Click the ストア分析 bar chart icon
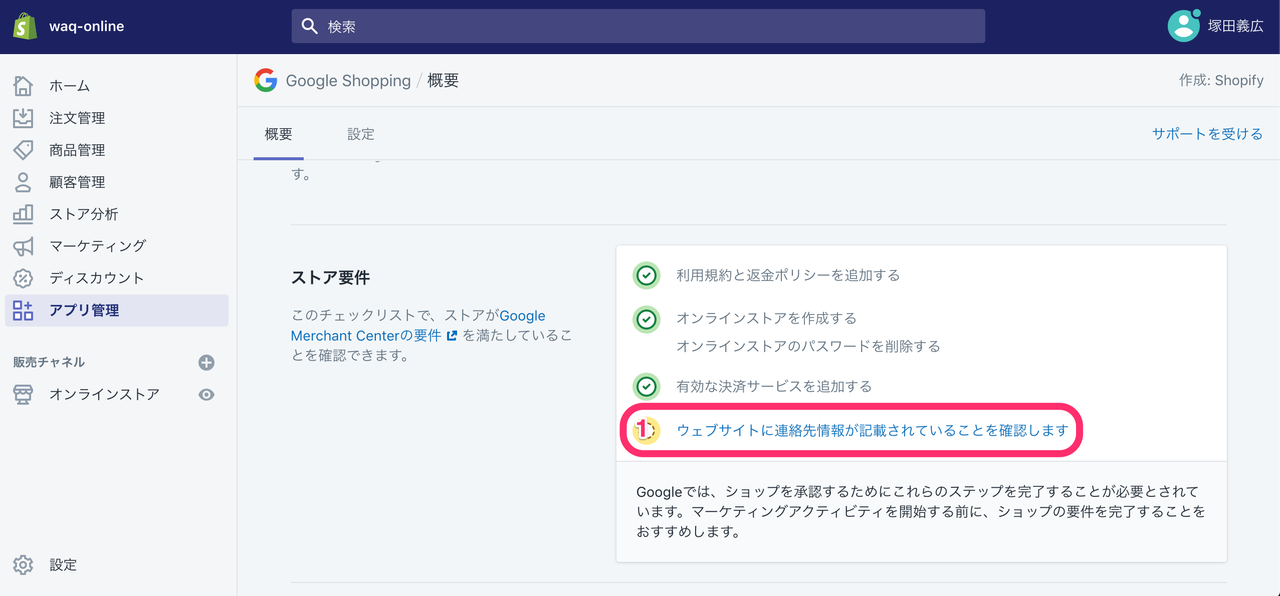This screenshot has width=1280, height=596. coord(23,214)
